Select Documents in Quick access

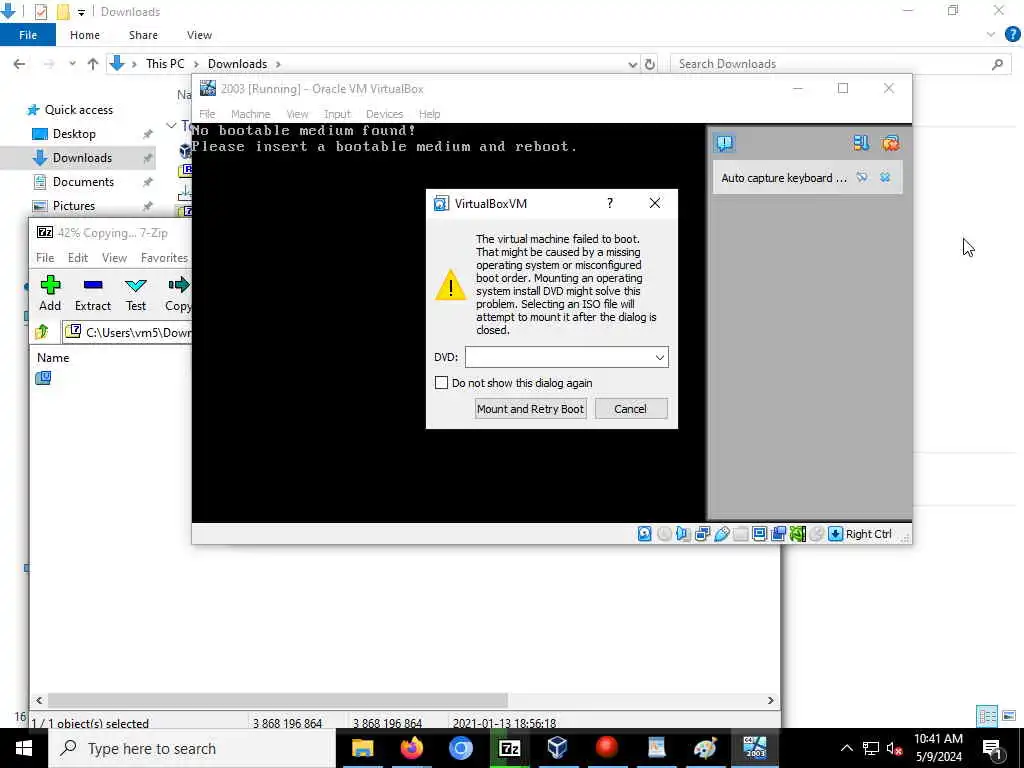(x=83, y=182)
